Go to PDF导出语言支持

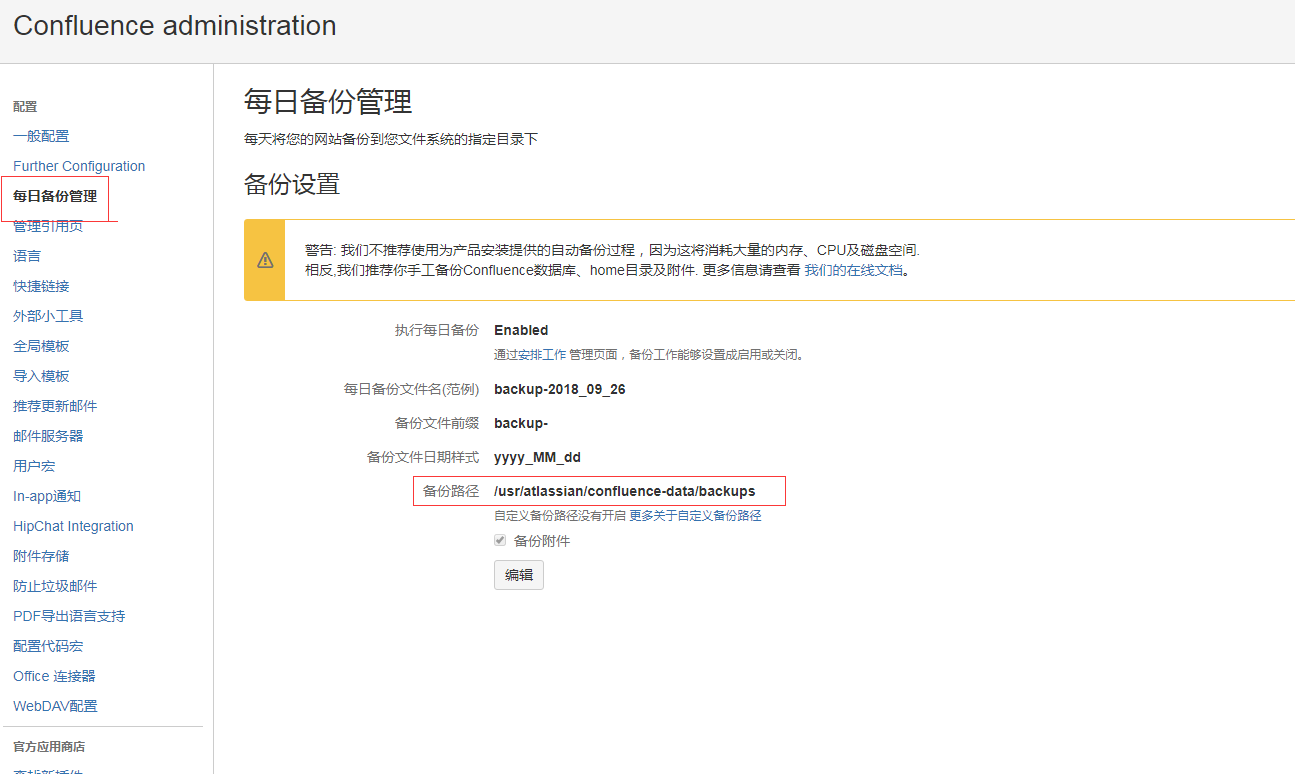coord(69,616)
